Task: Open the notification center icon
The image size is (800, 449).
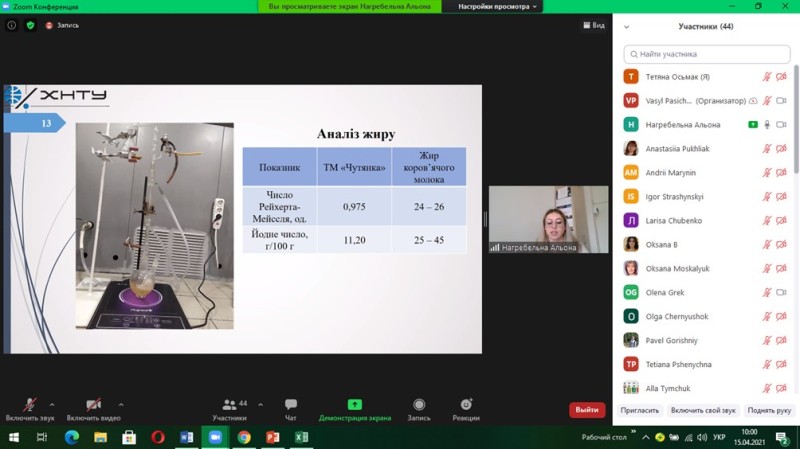Action: point(783,437)
